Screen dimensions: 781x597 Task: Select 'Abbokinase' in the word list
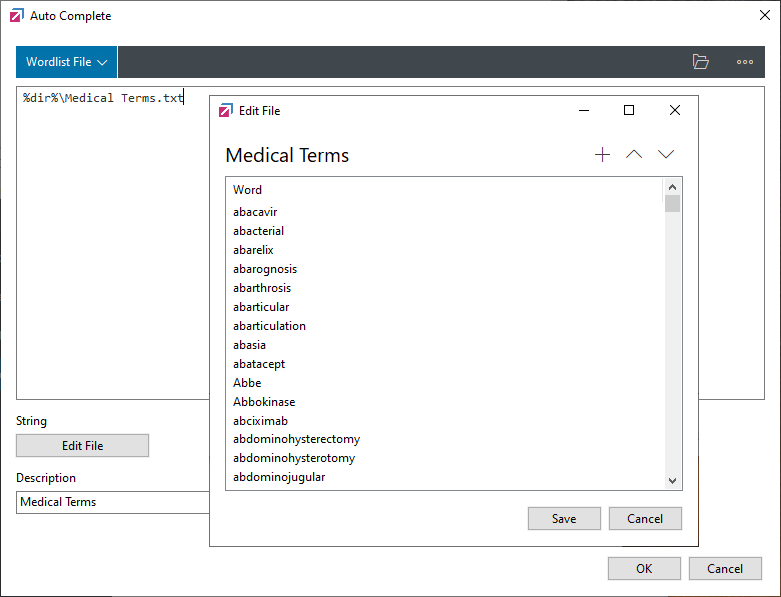coord(264,402)
